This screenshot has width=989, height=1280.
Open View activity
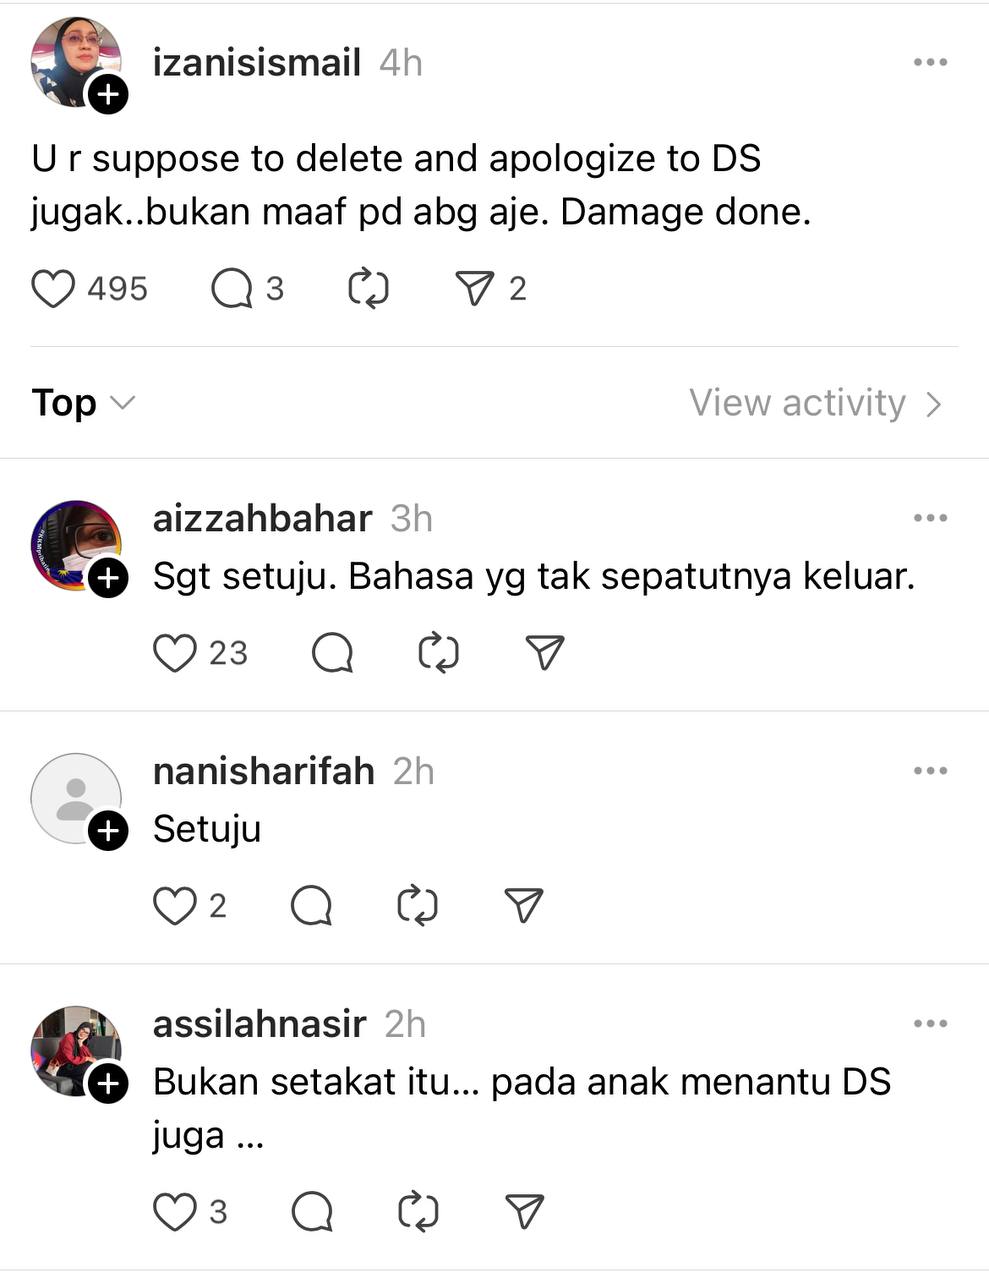pos(816,403)
